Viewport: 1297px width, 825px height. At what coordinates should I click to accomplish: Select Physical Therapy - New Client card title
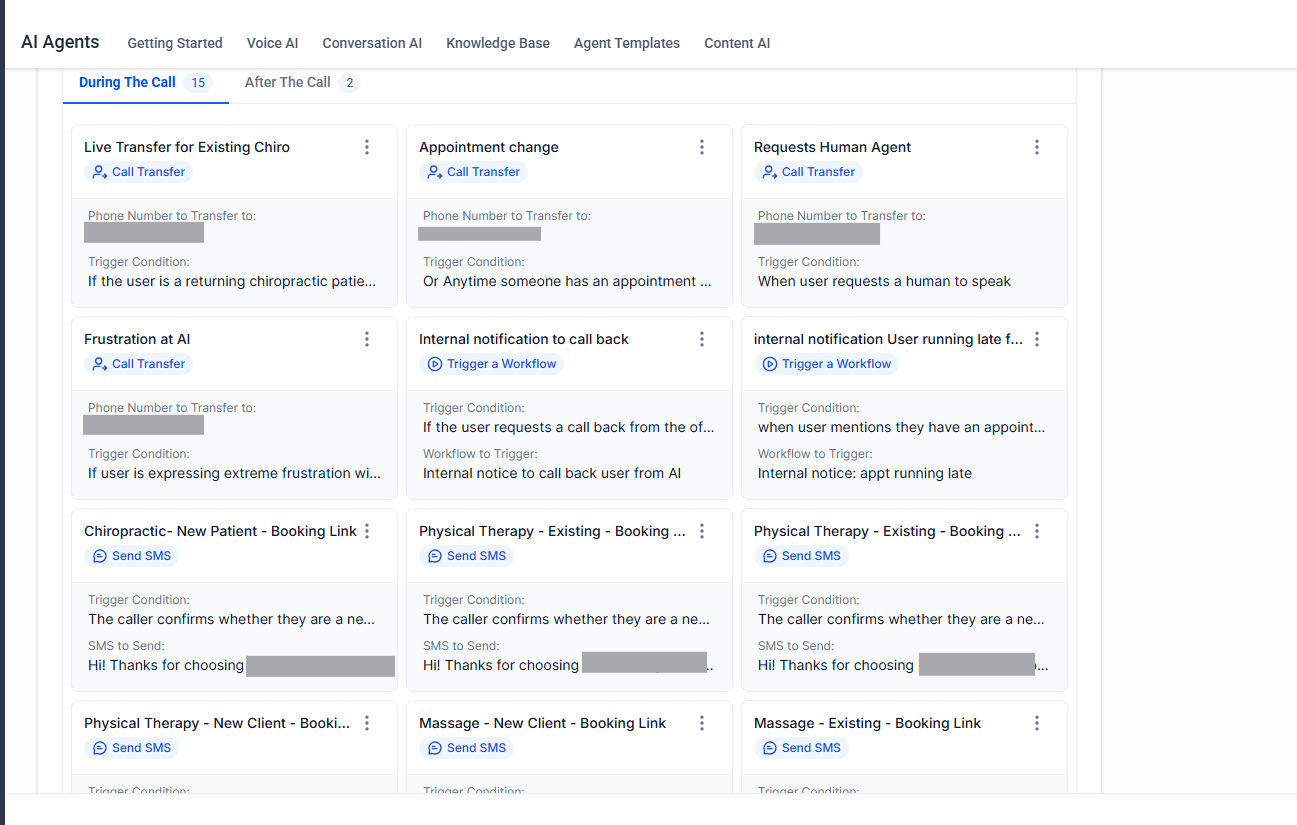(217, 723)
